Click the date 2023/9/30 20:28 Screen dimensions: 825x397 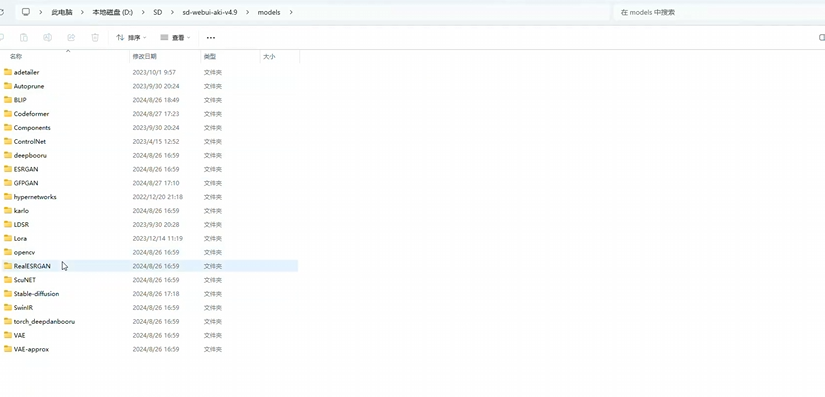[156, 225]
